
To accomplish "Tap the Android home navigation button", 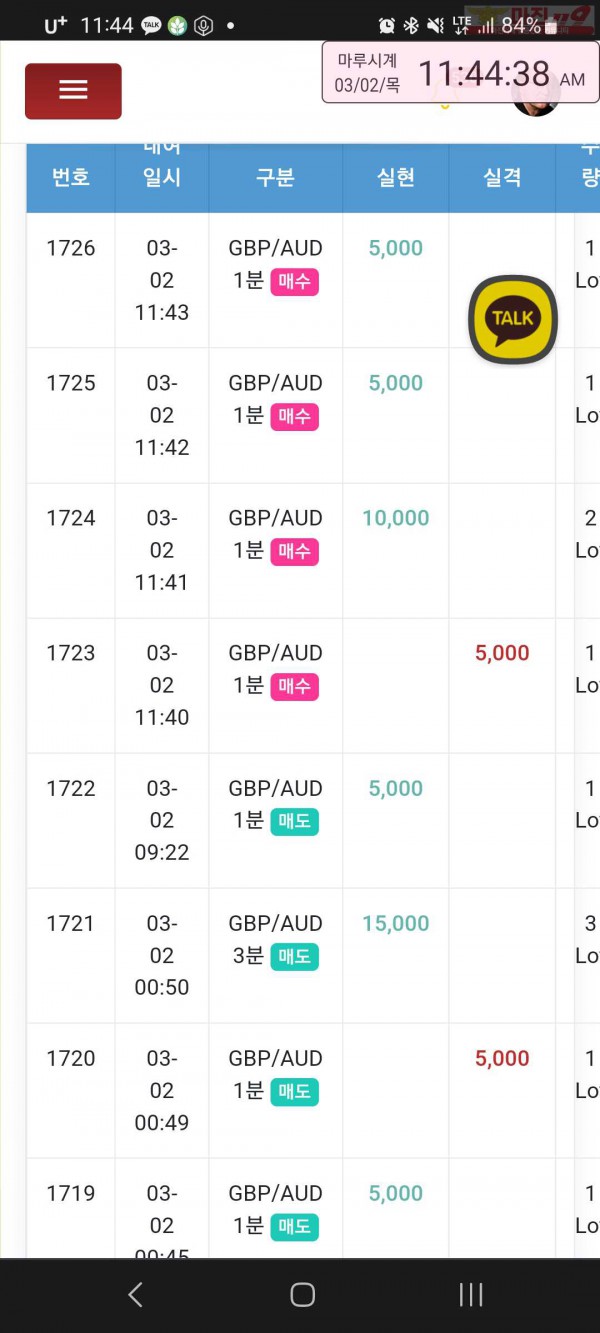I will click(302, 1295).
